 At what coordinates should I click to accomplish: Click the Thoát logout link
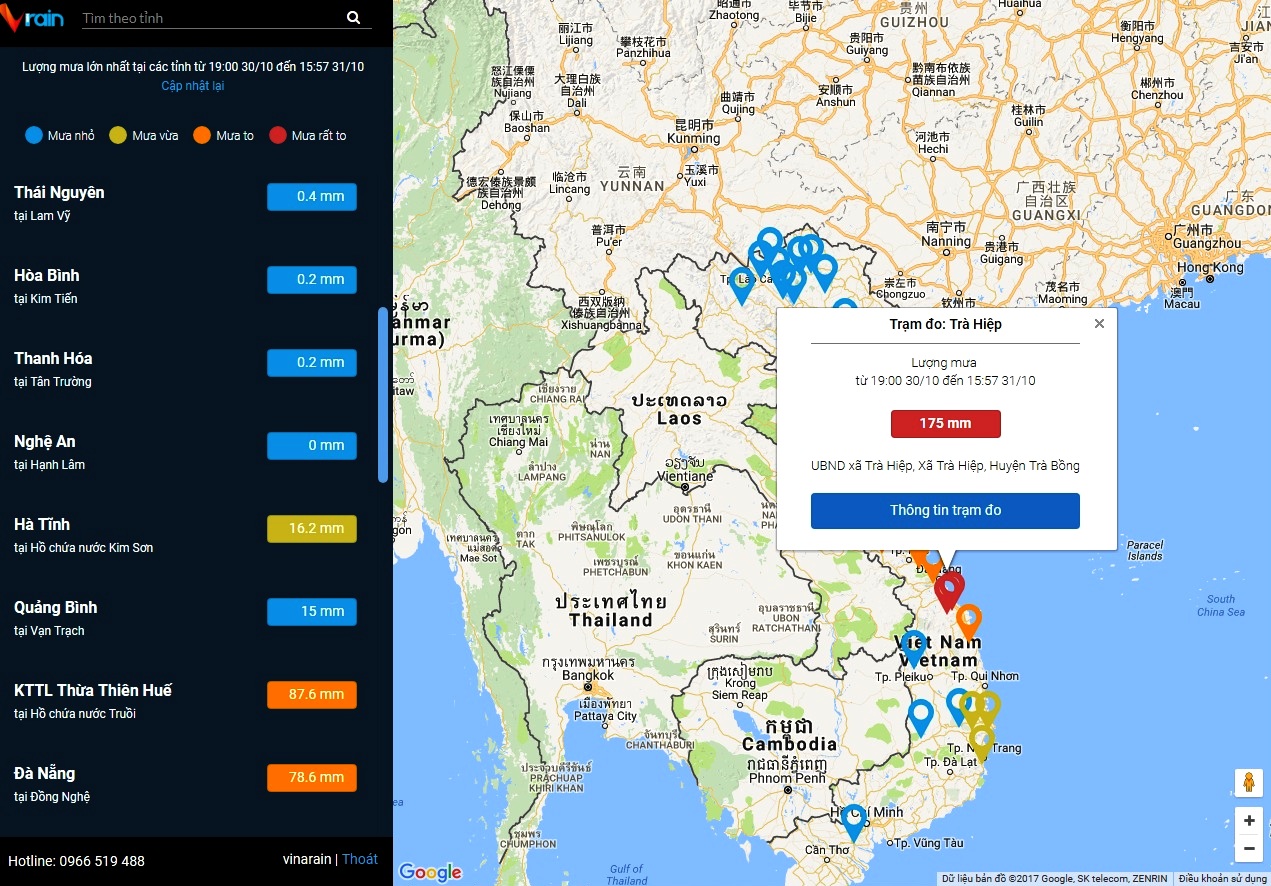click(x=360, y=859)
